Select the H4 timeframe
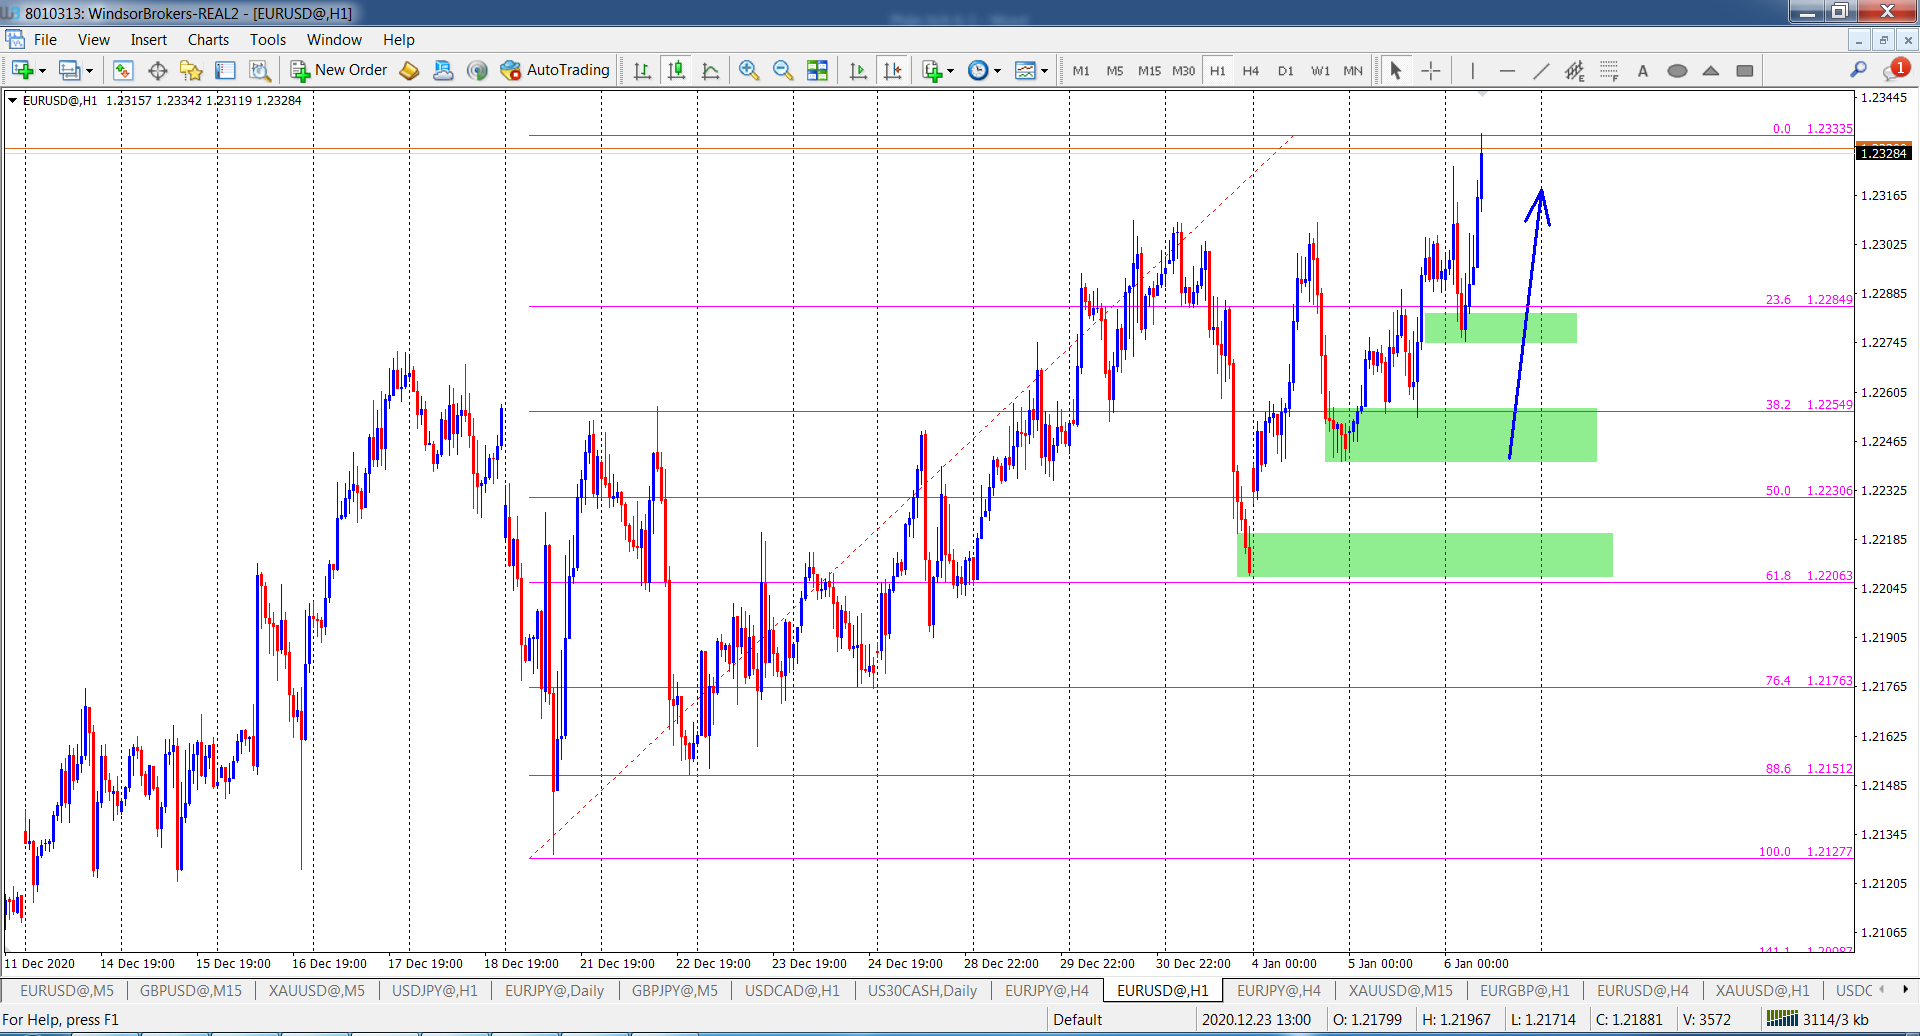 1251,71
